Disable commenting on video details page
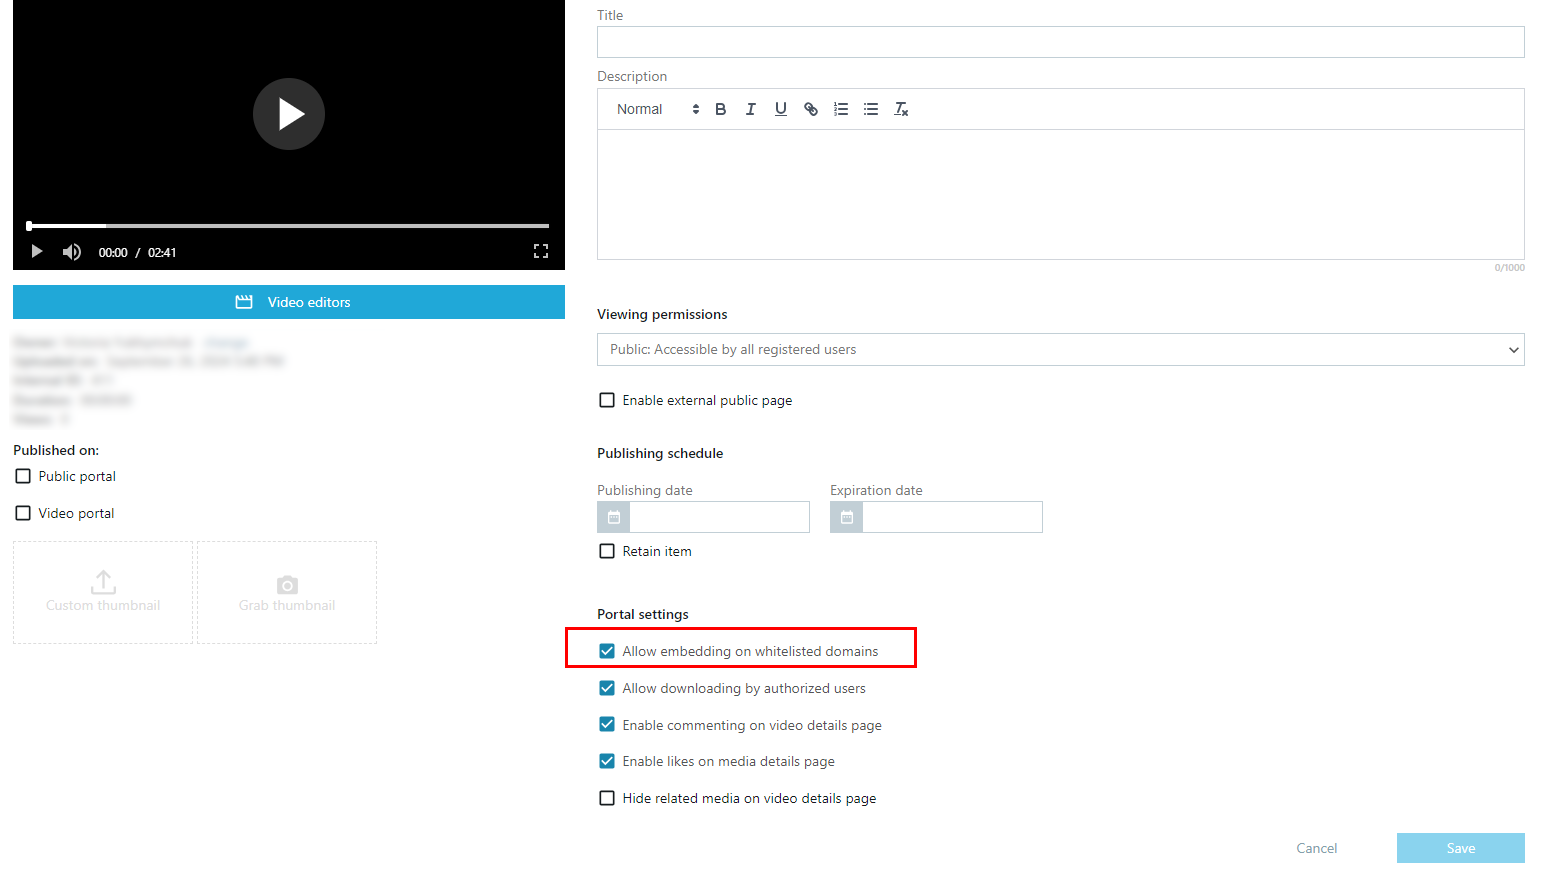The image size is (1554, 880). 607,724
